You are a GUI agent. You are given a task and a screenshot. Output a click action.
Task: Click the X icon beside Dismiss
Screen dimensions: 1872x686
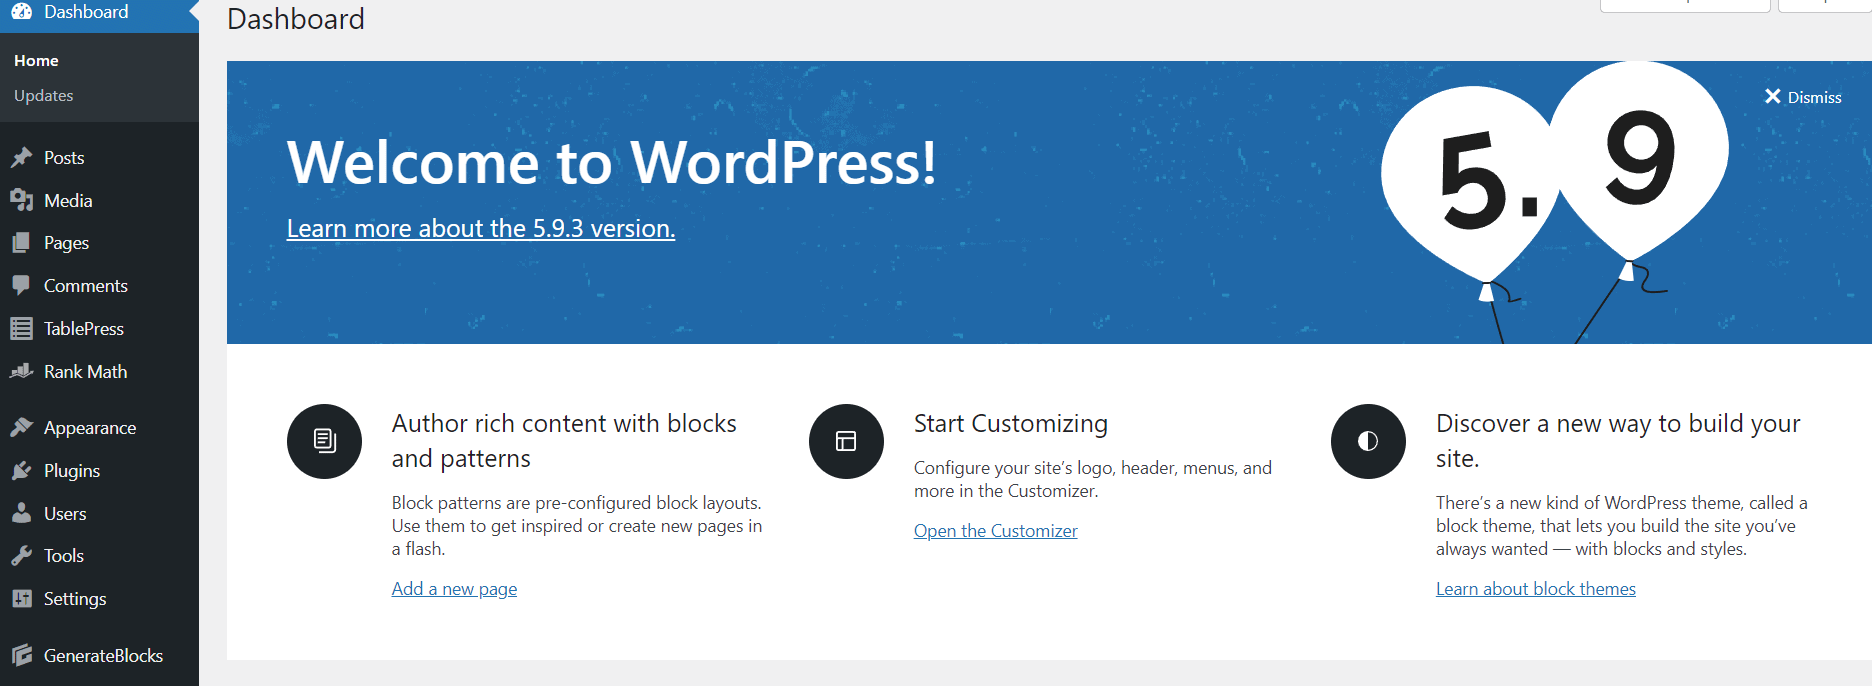(1773, 96)
